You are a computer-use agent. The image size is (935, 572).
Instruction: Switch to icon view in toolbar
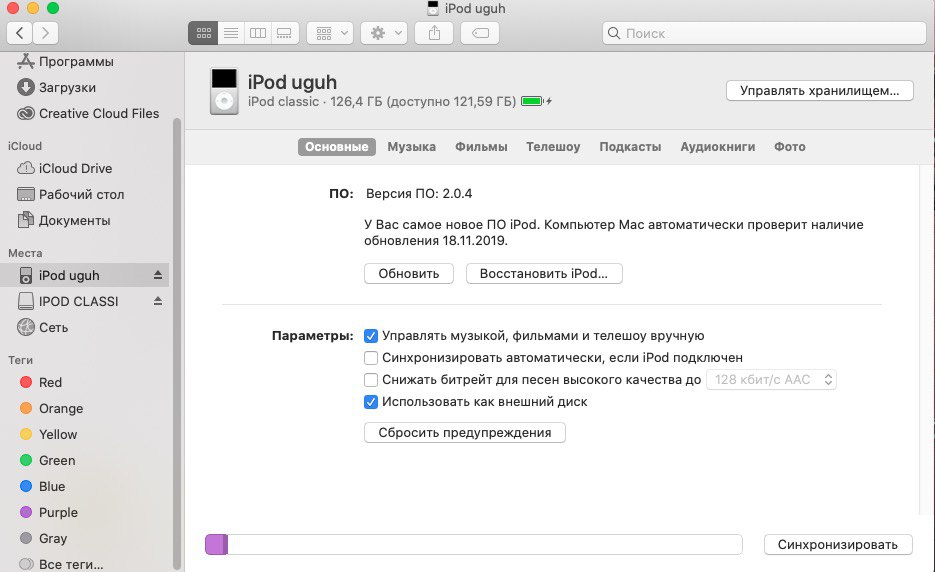point(203,33)
